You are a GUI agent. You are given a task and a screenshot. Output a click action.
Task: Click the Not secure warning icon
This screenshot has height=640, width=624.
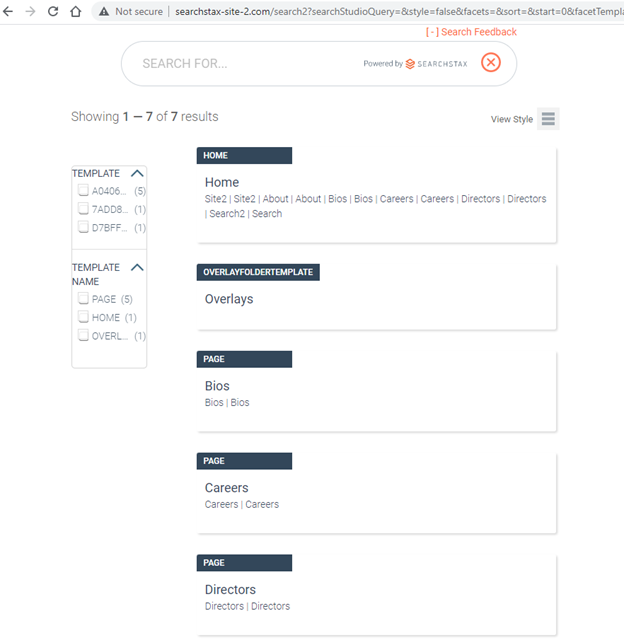[104, 11]
